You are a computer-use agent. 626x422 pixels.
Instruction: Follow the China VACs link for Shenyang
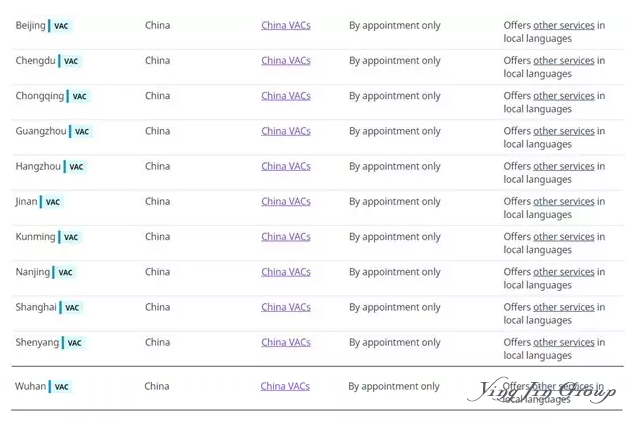click(x=286, y=343)
